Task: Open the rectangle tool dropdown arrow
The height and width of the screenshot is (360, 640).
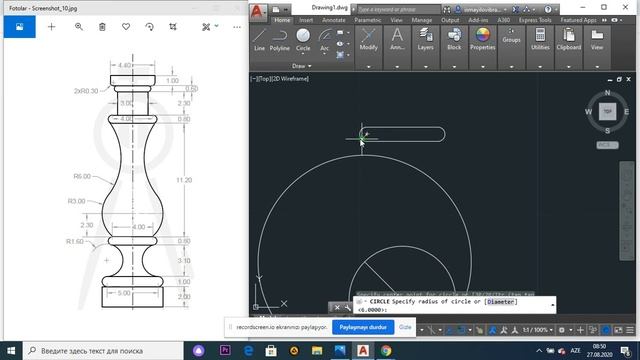Action: tap(348, 33)
